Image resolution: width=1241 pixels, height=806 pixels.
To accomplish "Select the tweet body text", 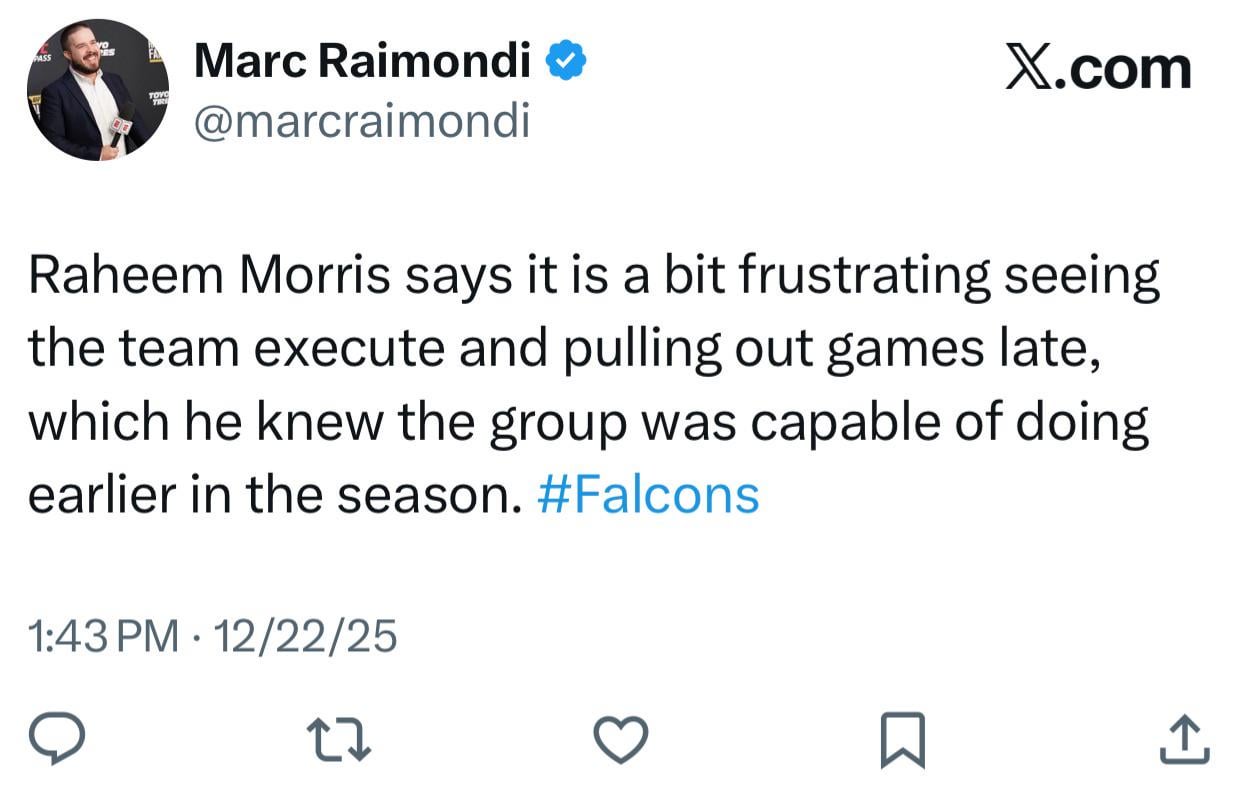I will 590,382.
